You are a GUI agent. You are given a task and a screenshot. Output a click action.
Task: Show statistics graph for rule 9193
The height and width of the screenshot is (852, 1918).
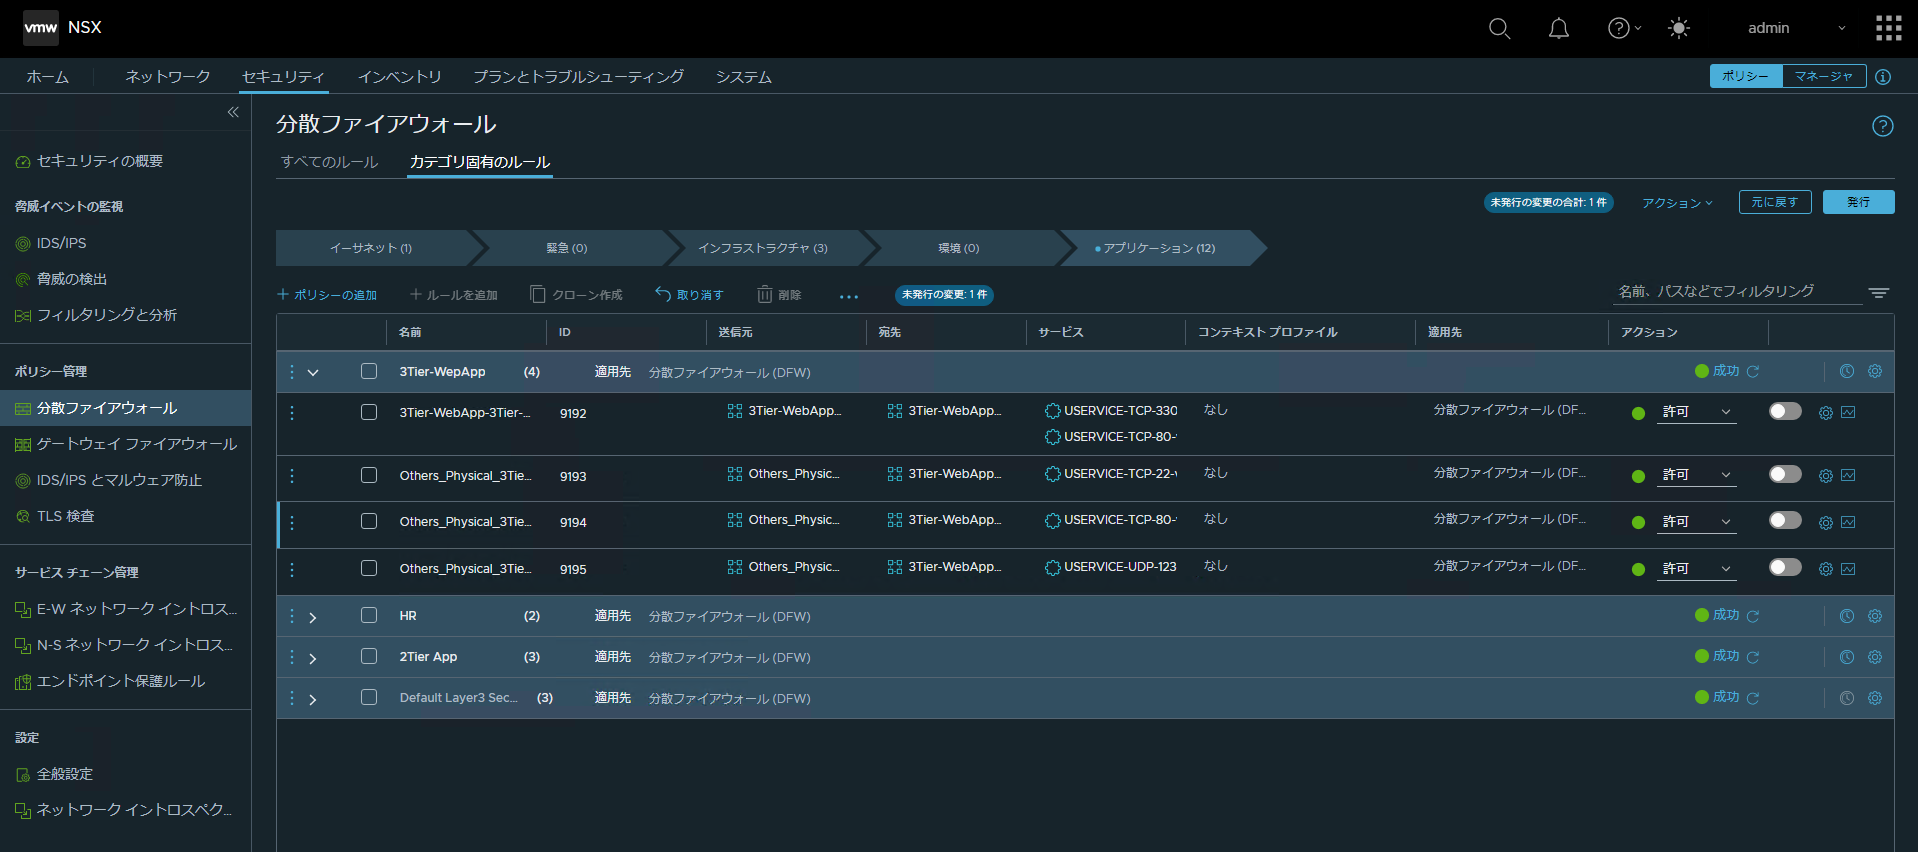1848,476
